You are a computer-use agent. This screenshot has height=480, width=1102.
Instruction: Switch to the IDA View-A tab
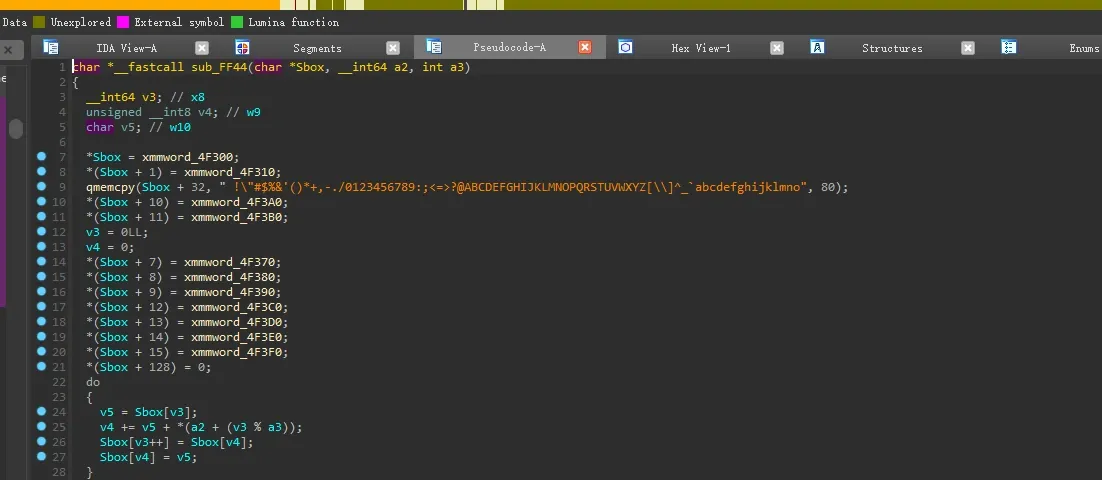point(127,48)
